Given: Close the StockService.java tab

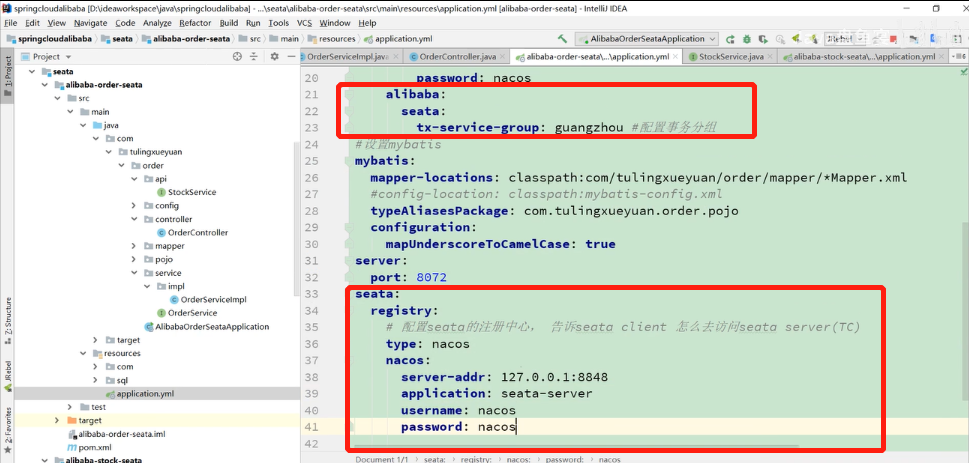Looking at the screenshot, I should pos(772,57).
